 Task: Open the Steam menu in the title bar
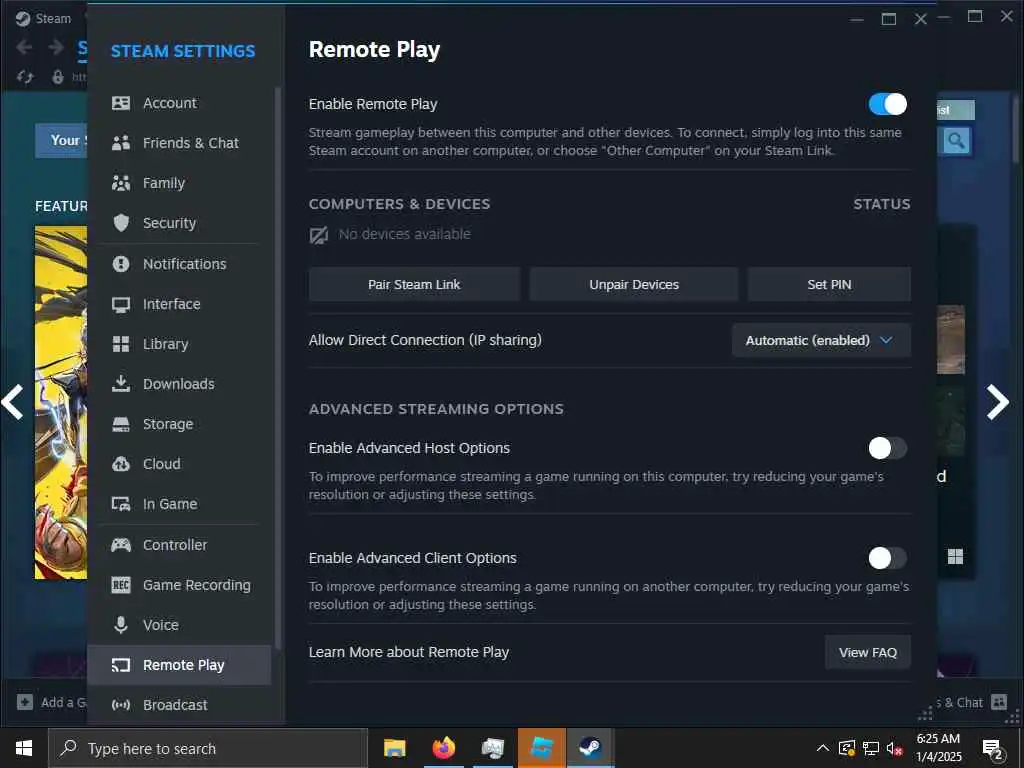[x=43, y=18]
